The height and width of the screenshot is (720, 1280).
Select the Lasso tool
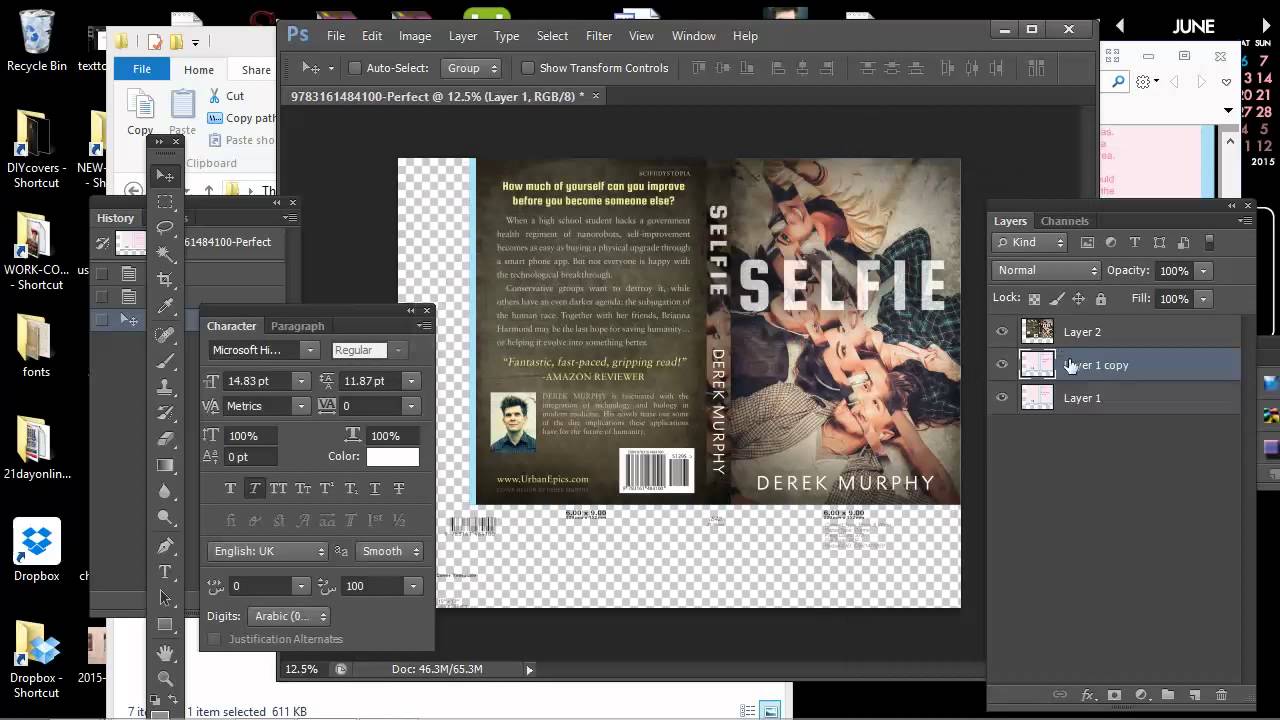coord(166,228)
